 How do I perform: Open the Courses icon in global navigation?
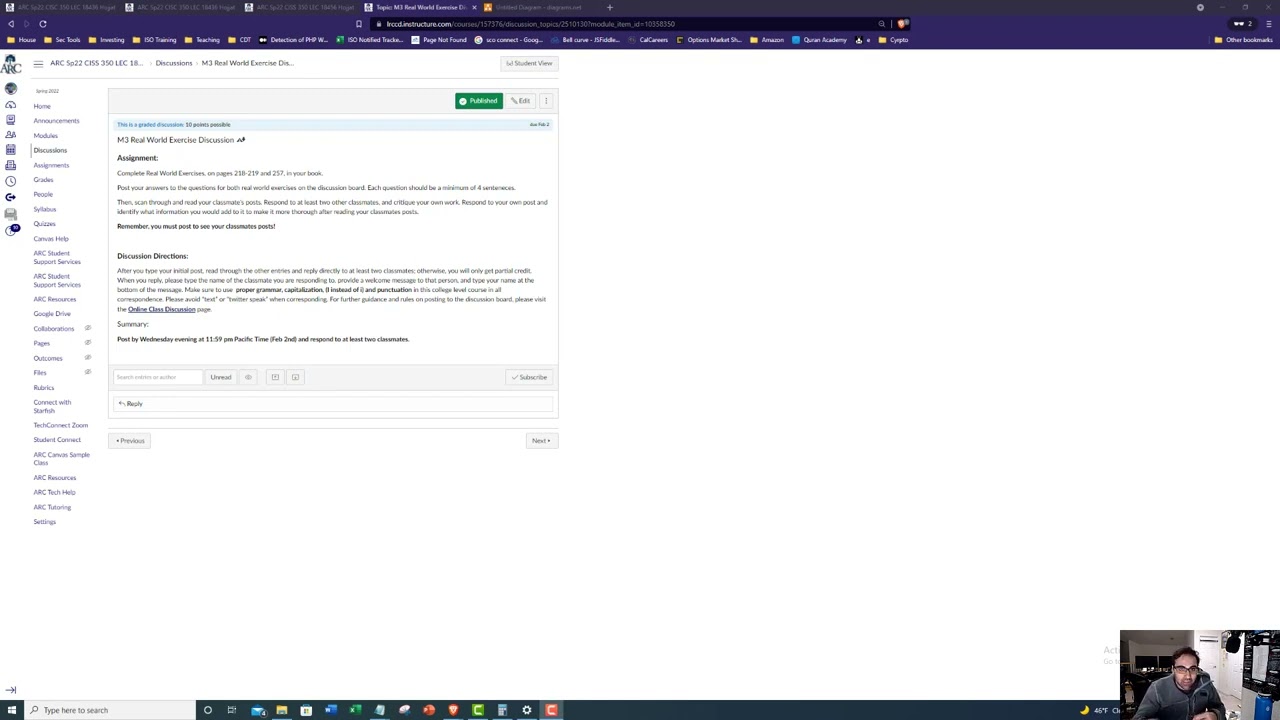point(10,120)
